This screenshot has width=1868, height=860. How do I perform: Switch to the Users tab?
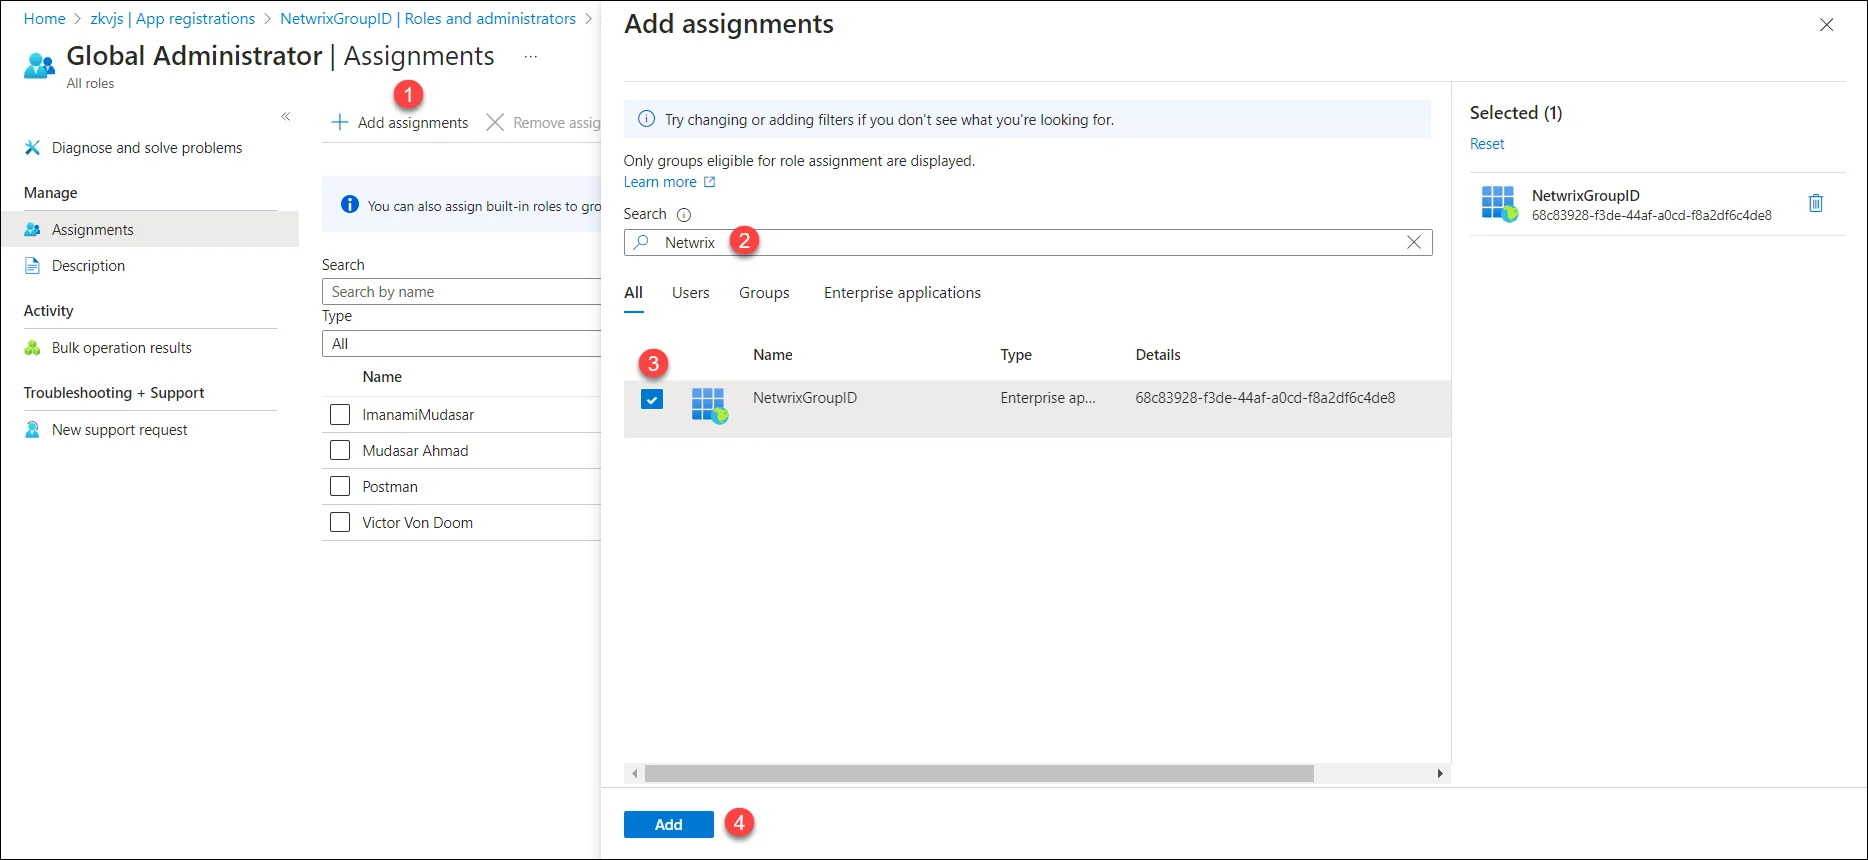click(691, 293)
